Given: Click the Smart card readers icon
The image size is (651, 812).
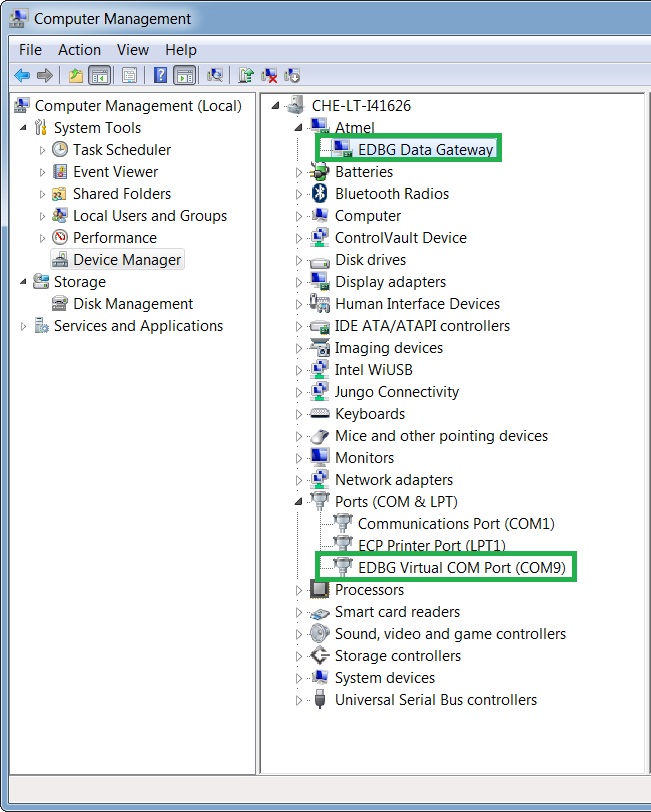Looking at the screenshot, I should coord(320,613).
